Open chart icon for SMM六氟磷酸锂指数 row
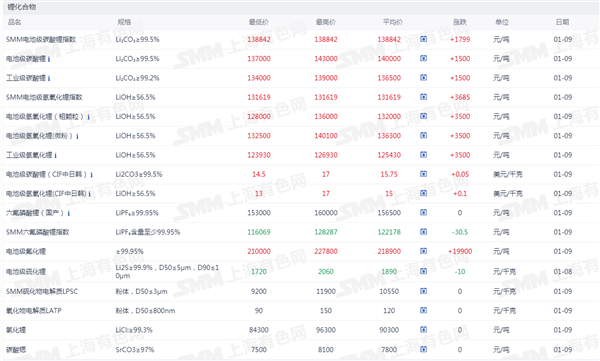The image size is (600, 361). 423,232
